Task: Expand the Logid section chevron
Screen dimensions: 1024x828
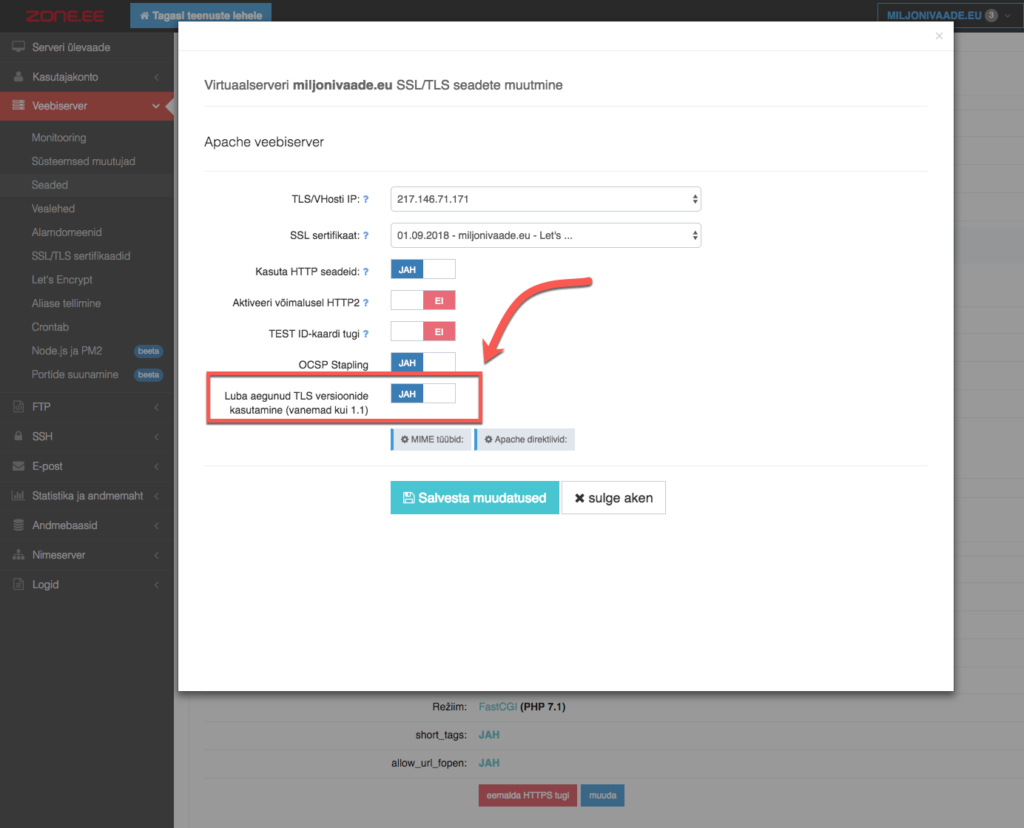Action: pos(157,584)
